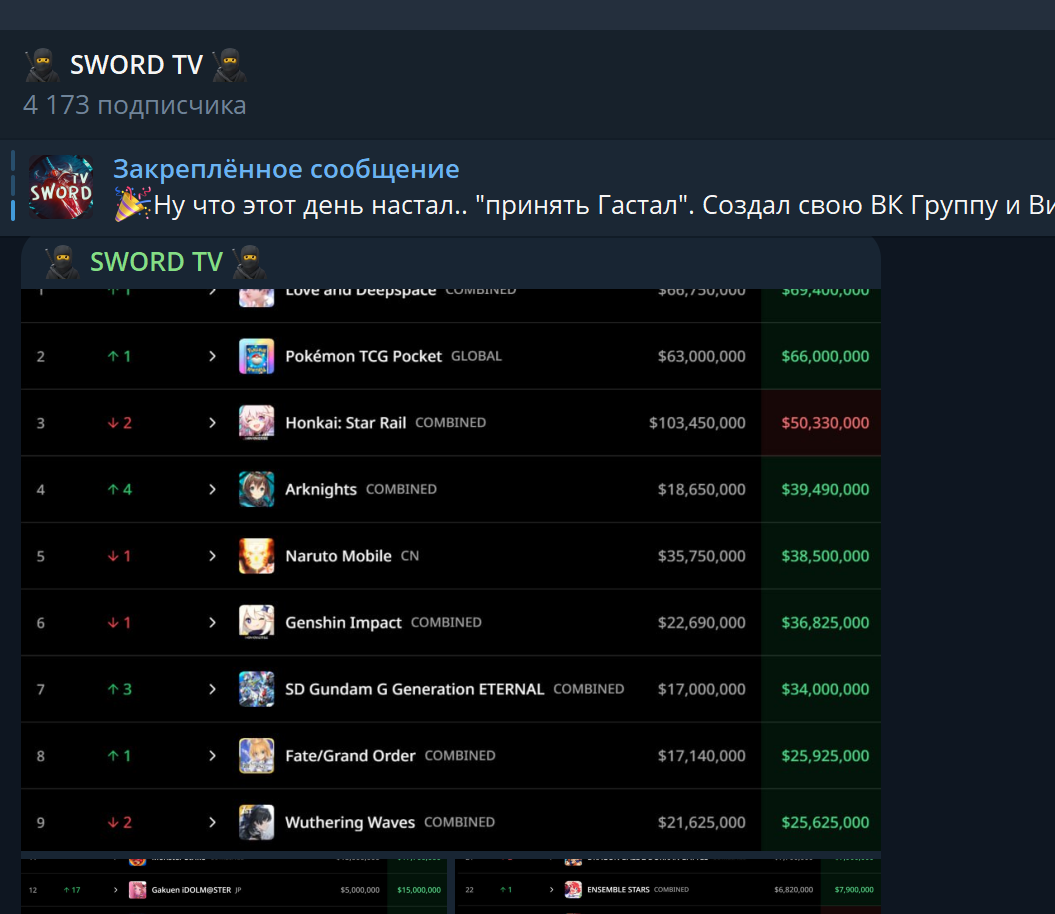
Task: Expand the Genshin Impact row chevron
Action: pos(213,623)
